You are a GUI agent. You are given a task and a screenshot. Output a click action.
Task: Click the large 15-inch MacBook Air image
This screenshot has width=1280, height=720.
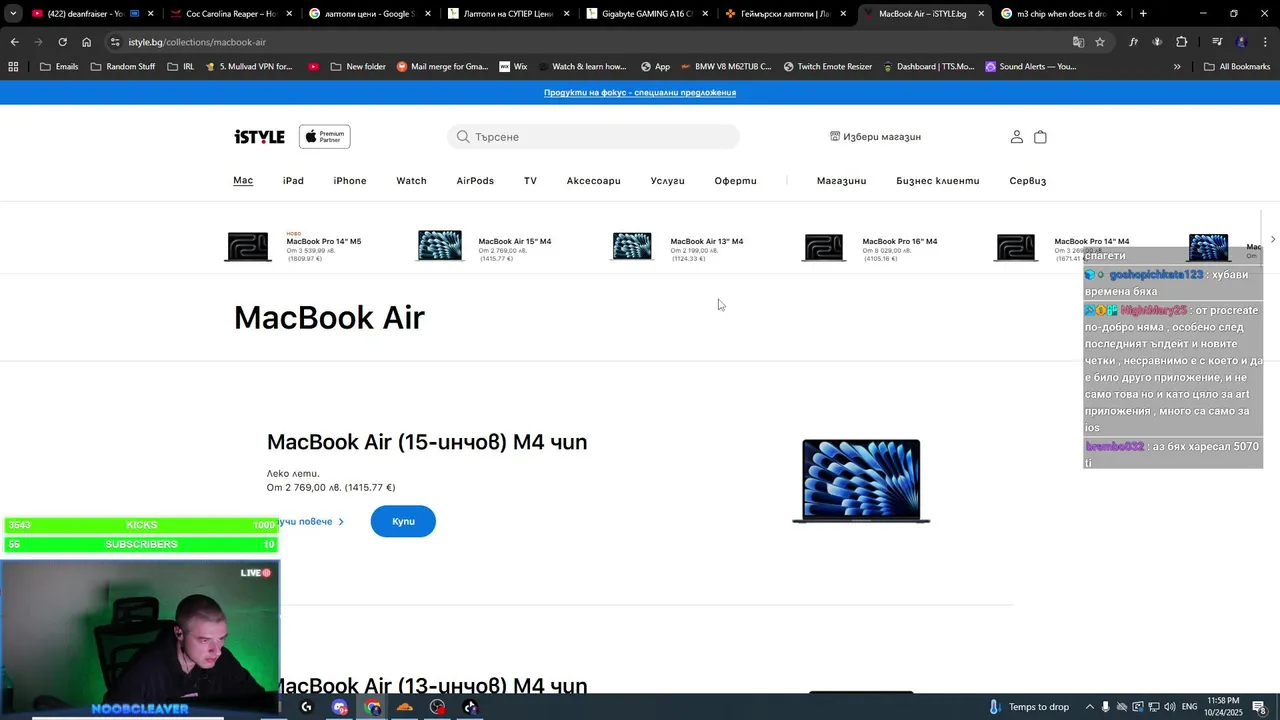point(861,481)
